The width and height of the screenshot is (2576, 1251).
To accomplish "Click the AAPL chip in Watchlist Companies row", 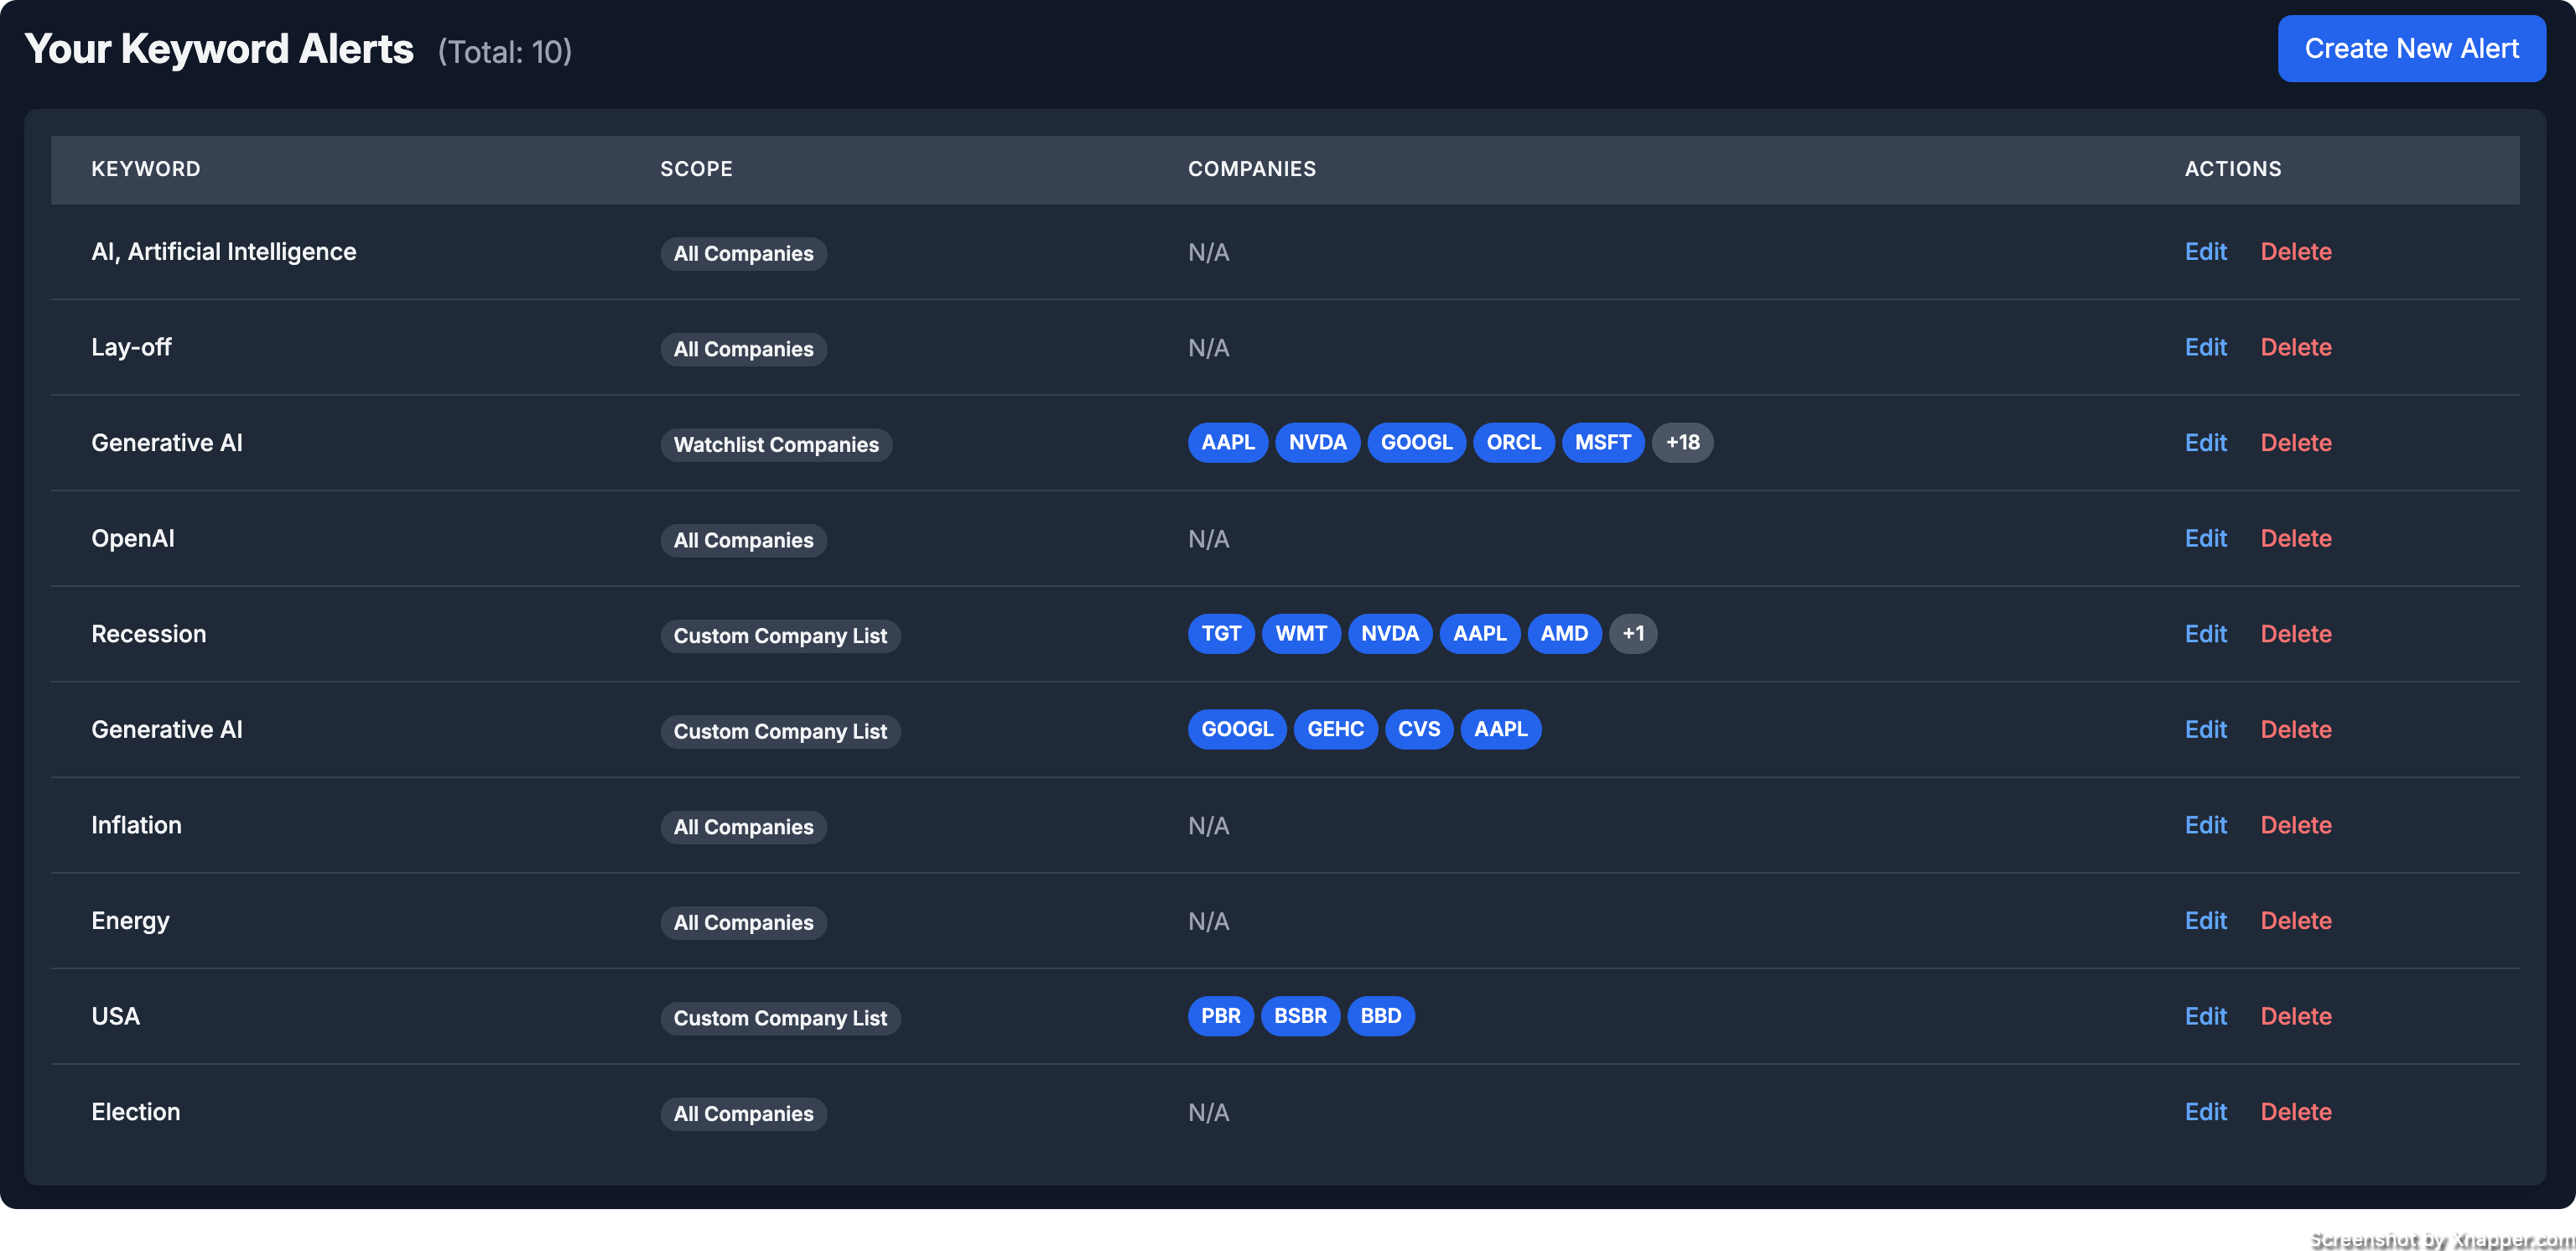I will [x=1227, y=442].
